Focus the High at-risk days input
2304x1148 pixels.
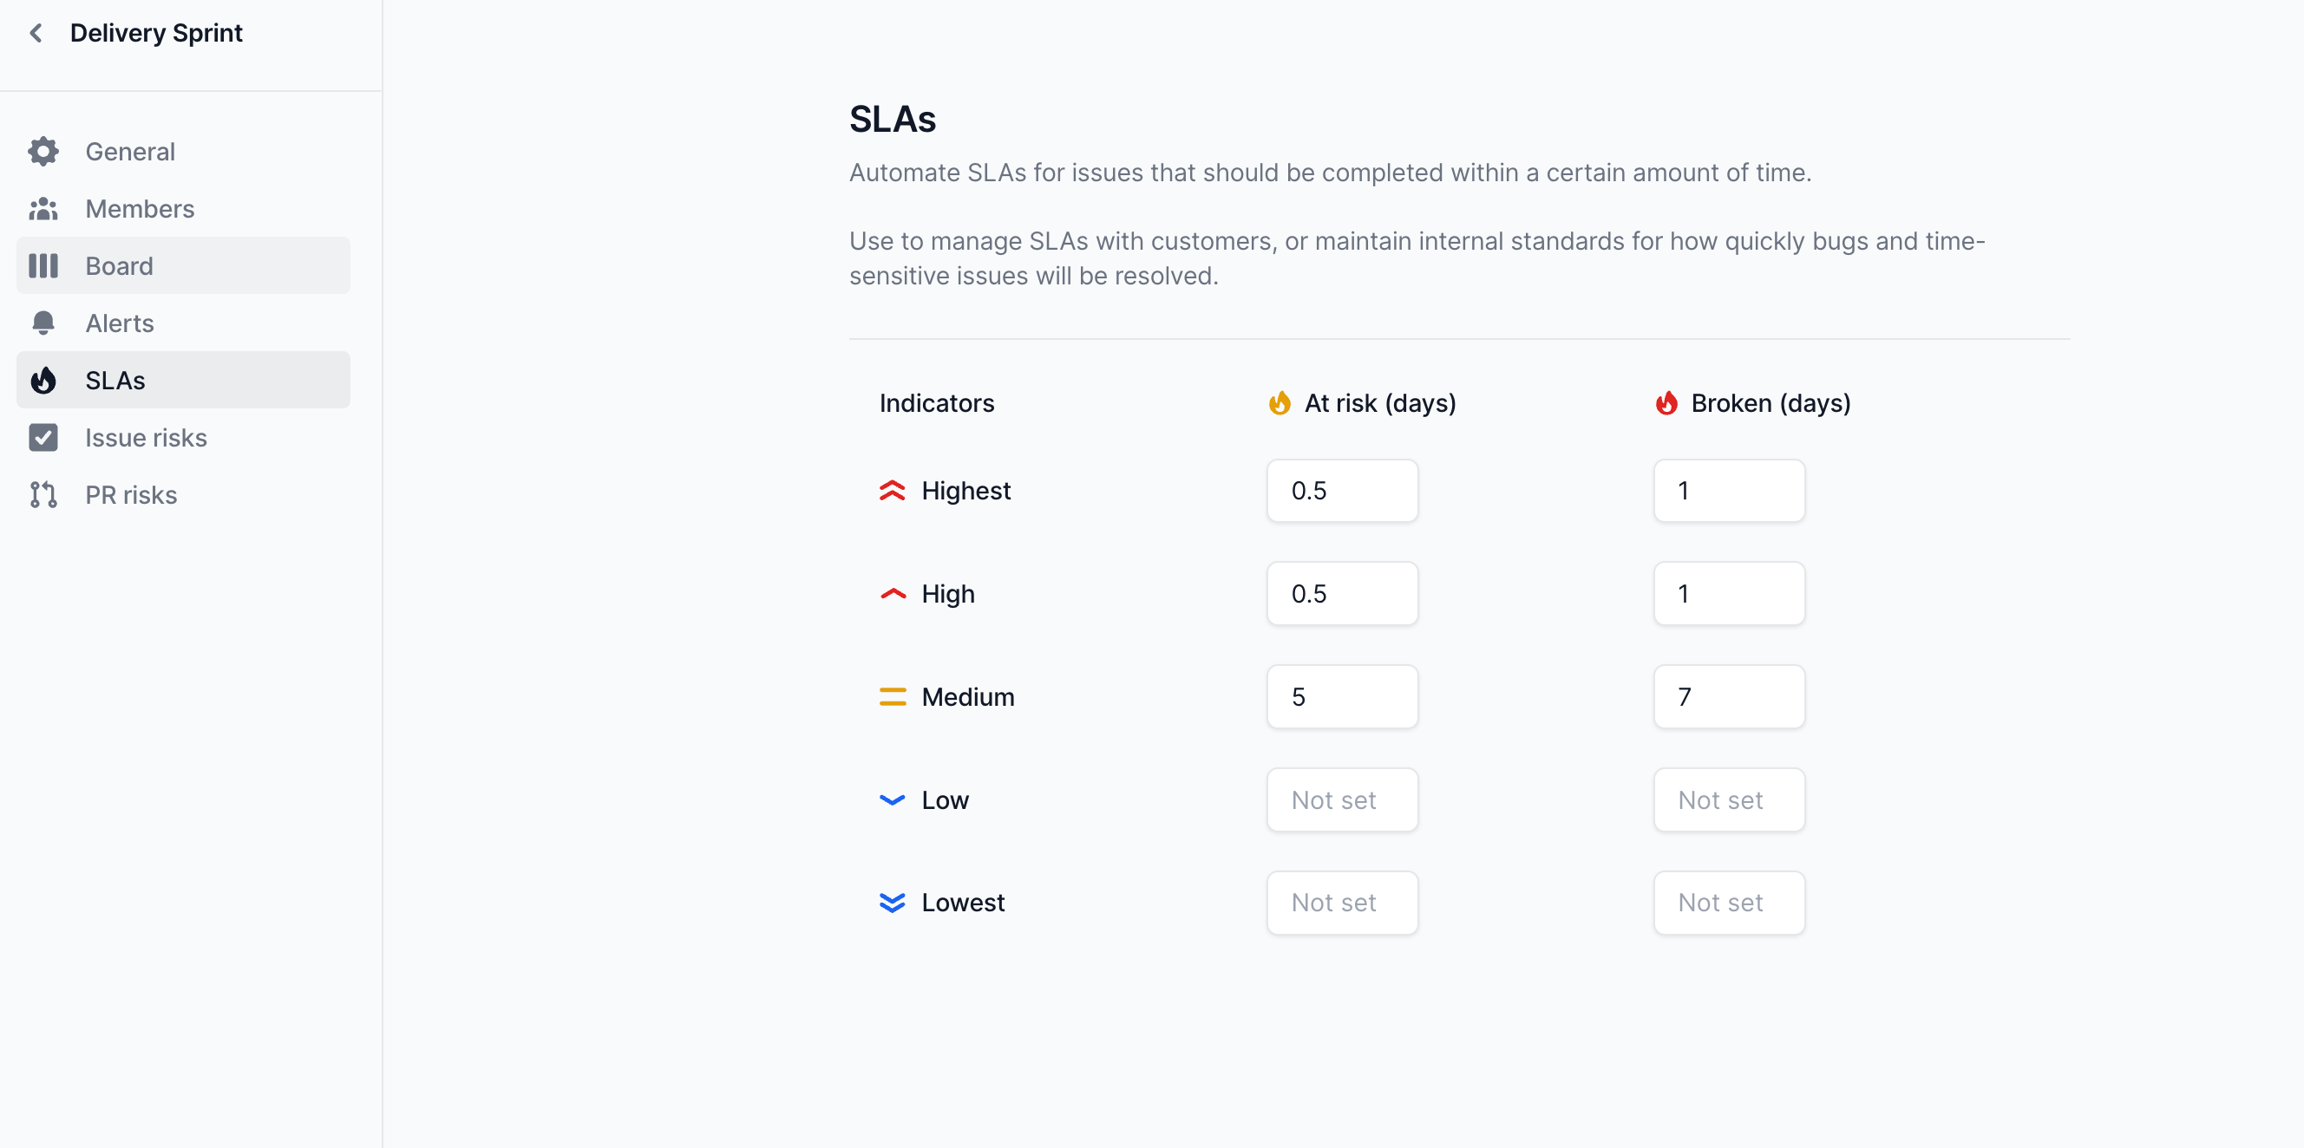1342,594
